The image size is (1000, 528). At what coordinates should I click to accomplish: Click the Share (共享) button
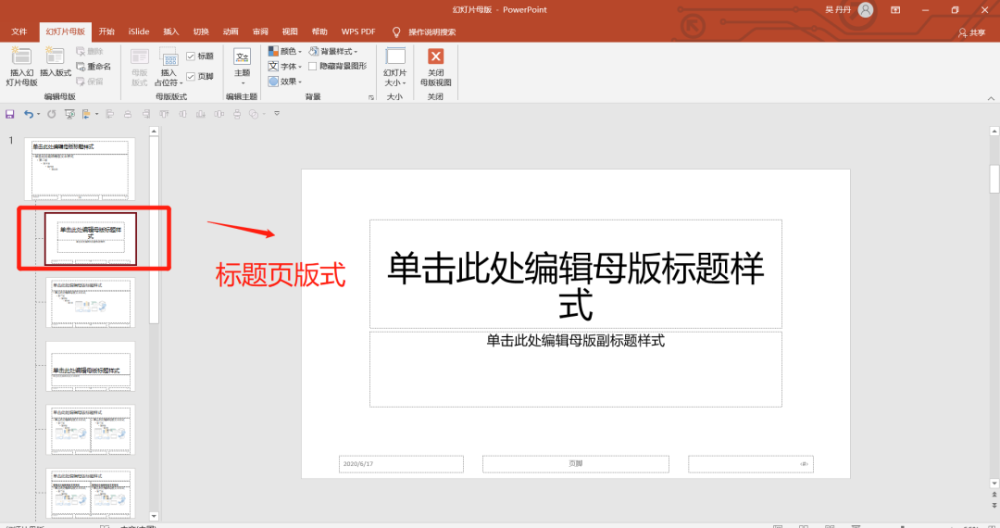(x=971, y=32)
